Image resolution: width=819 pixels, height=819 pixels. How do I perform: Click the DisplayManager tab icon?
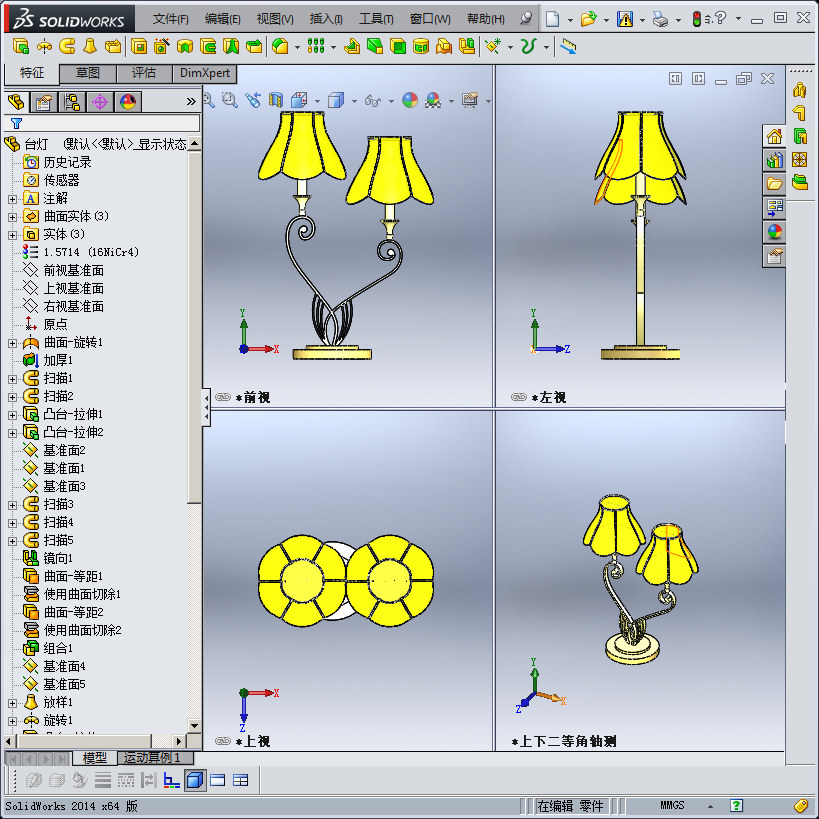point(126,101)
